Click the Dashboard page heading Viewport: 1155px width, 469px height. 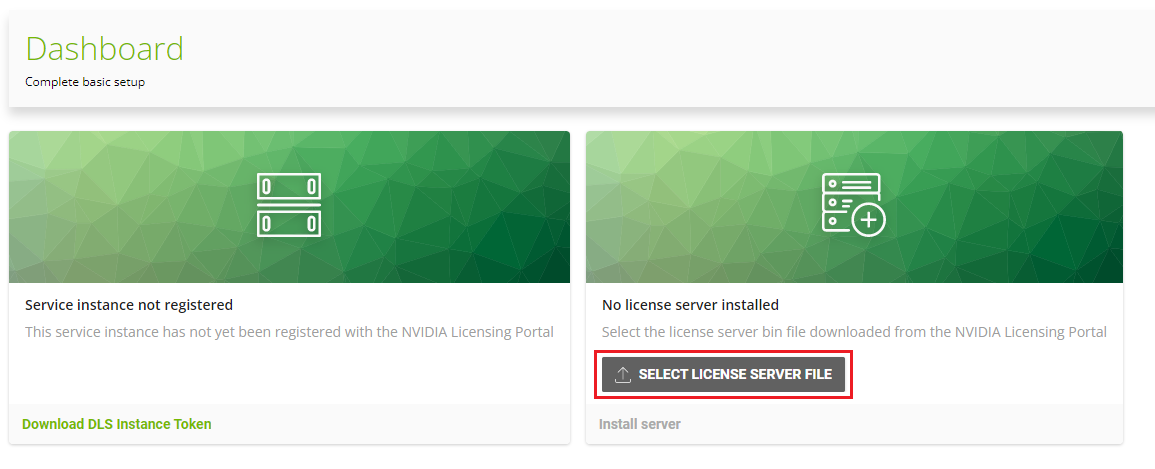(x=104, y=49)
